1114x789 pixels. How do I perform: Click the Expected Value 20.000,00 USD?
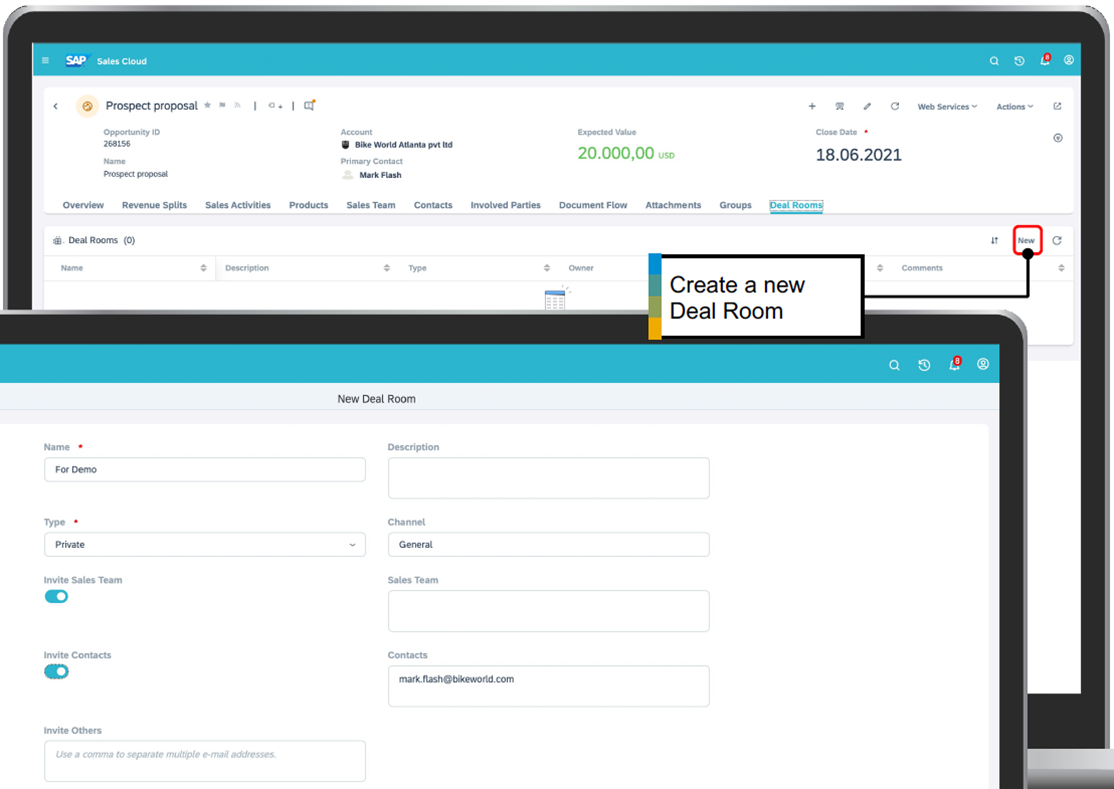pyautogui.click(x=626, y=153)
